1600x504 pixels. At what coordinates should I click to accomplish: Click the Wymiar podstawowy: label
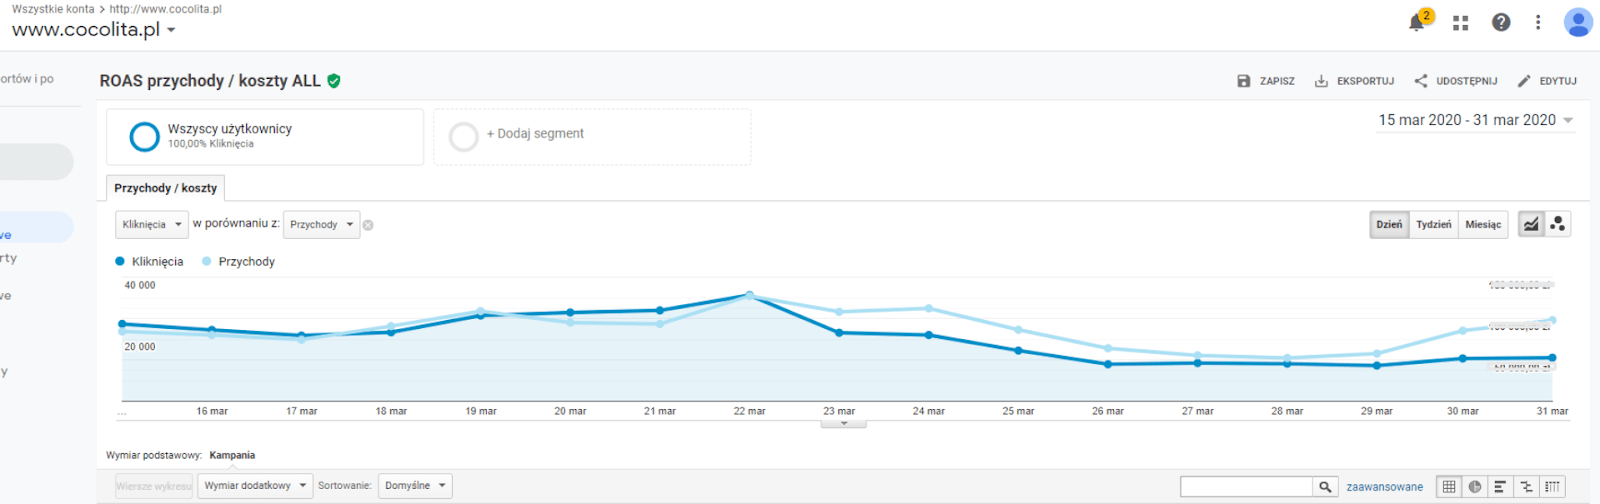(x=154, y=455)
